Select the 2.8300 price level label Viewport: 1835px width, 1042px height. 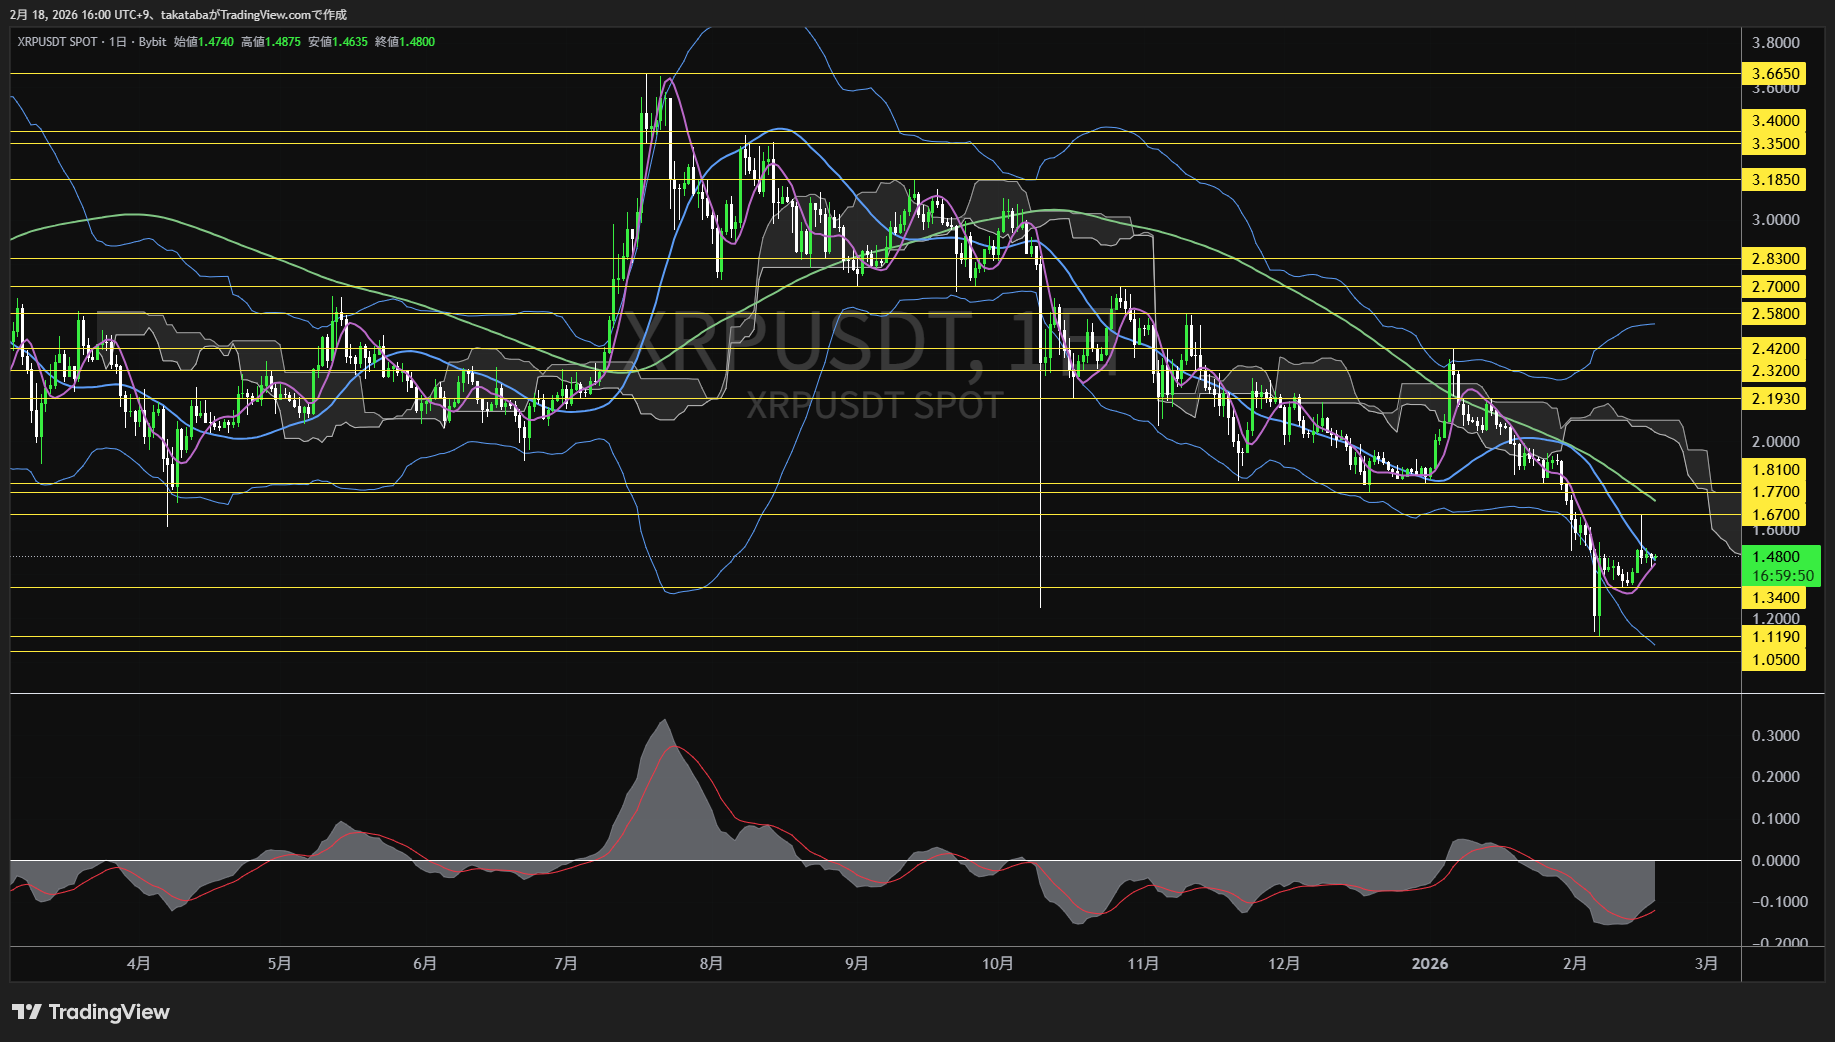(x=1774, y=258)
